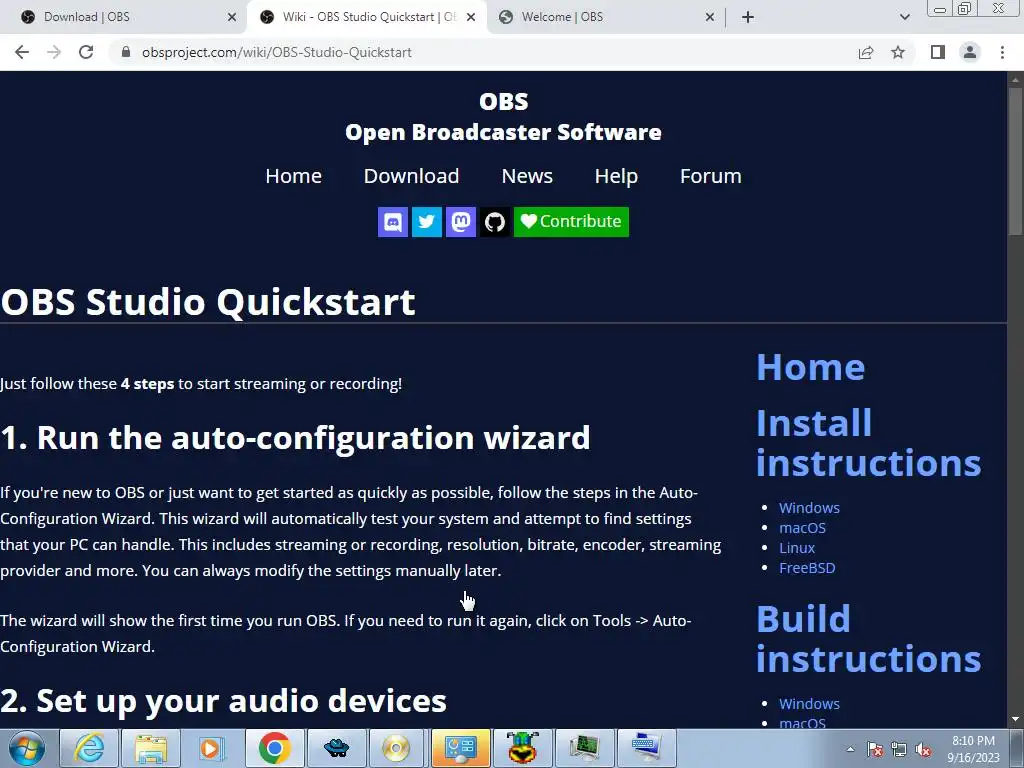Click the Action Center flag tray icon
The height and width of the screenshot is (768, 1024).
(874, 749)
